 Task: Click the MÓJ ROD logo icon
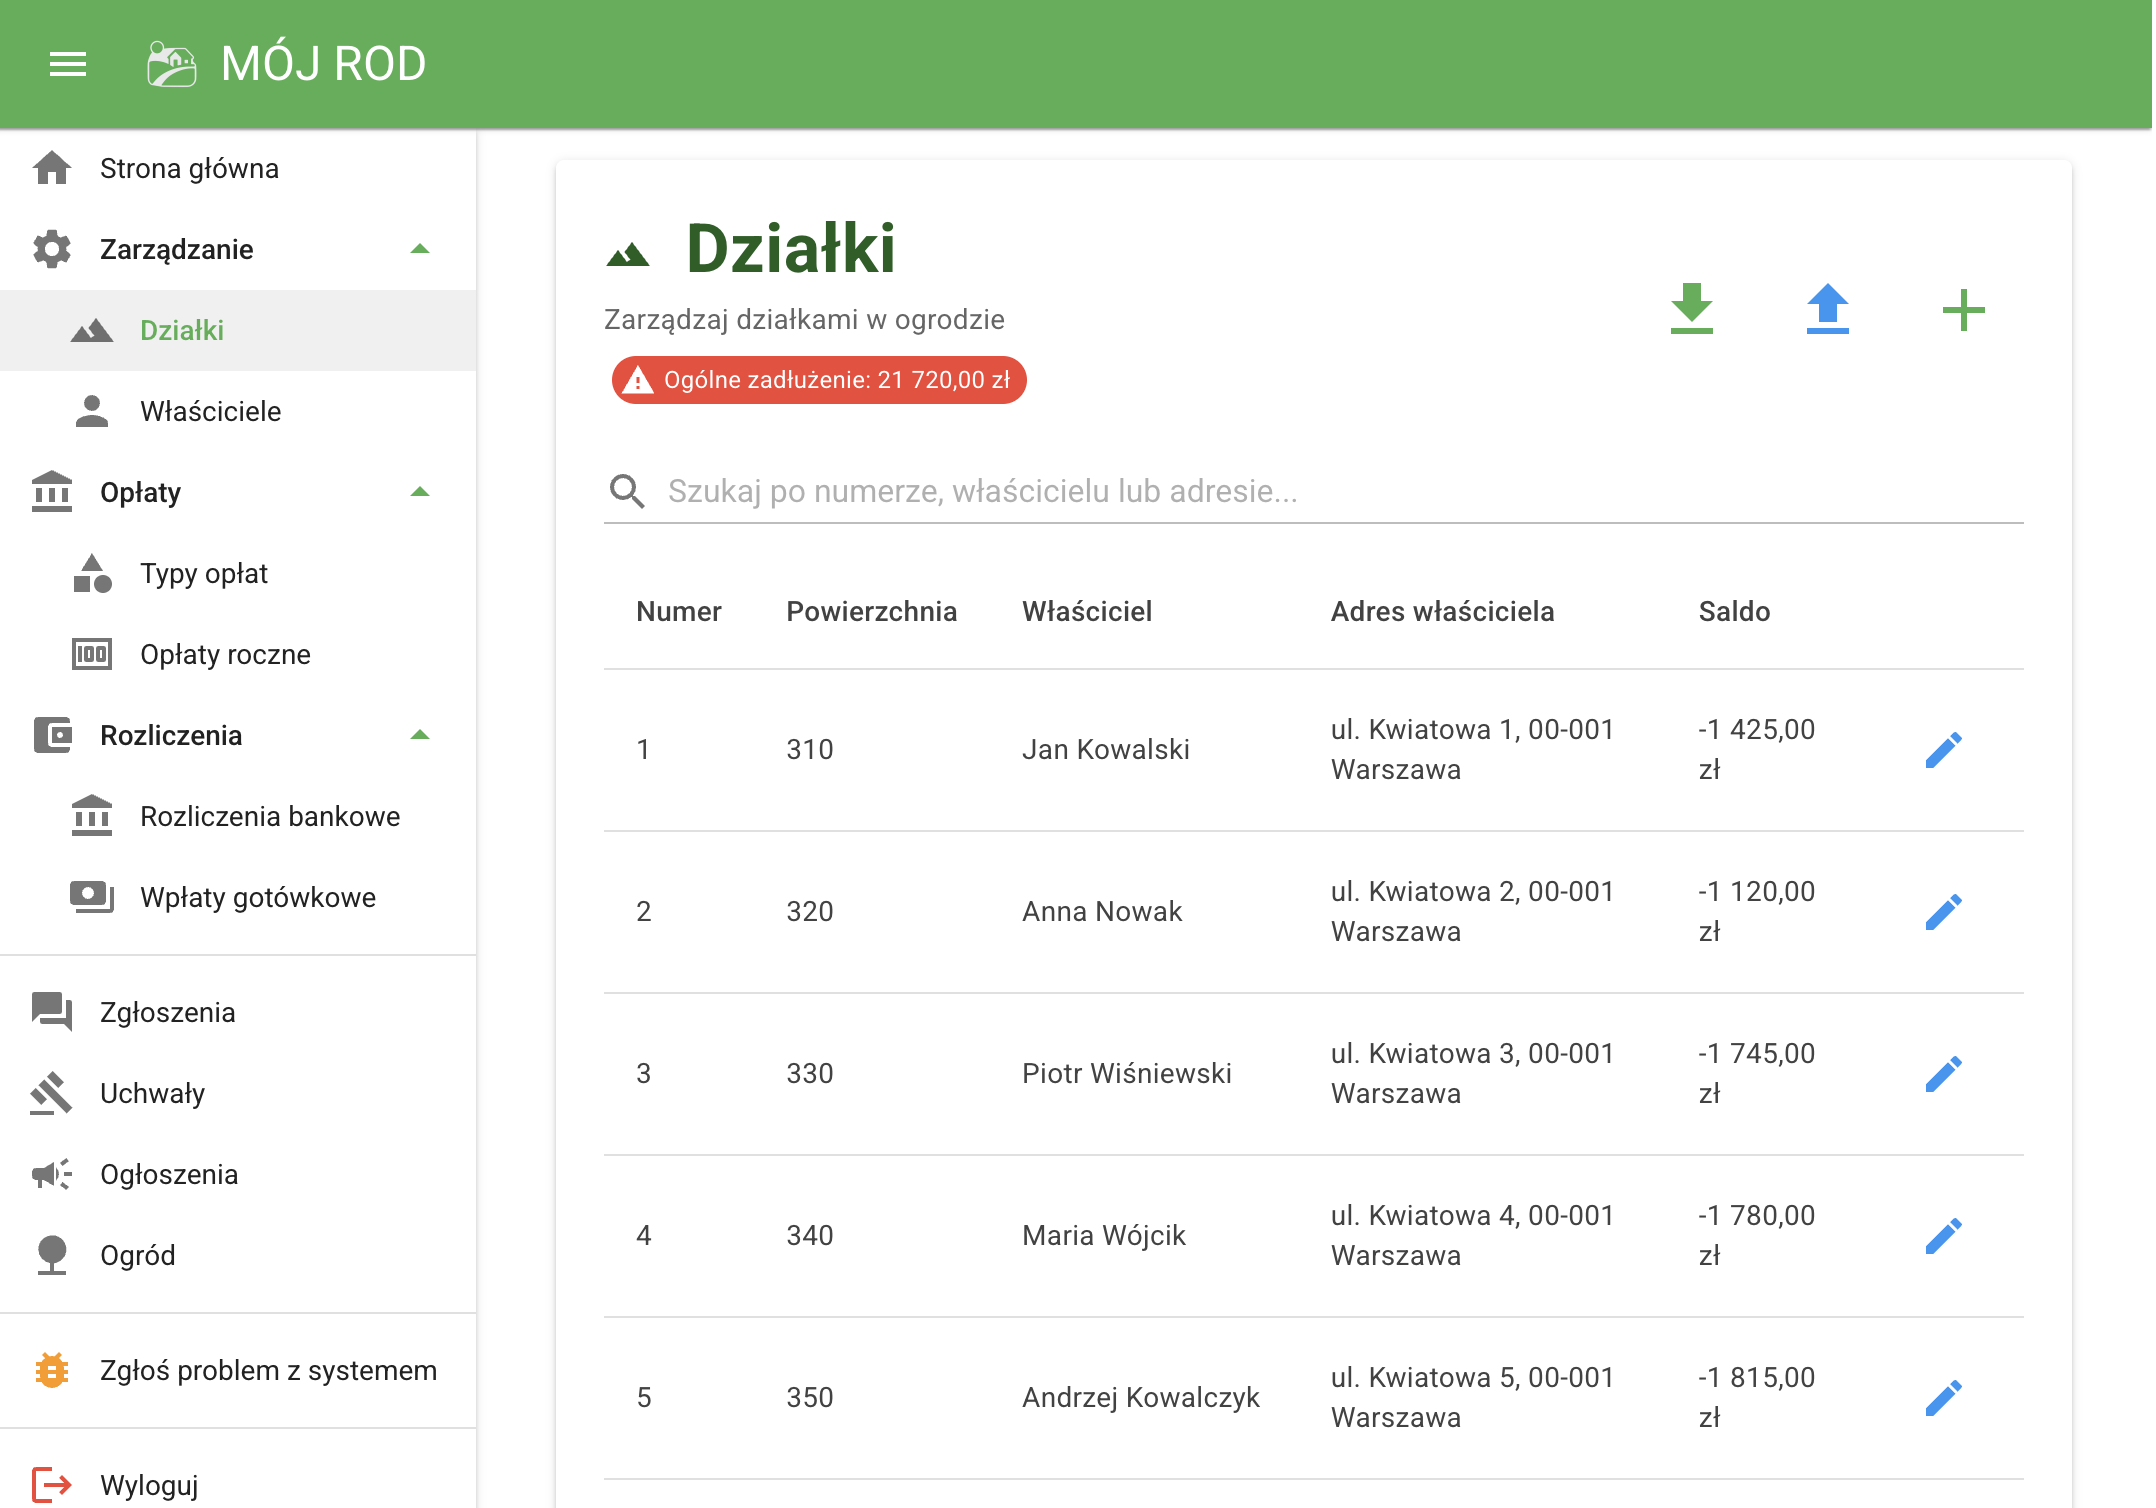click(171, 64)
